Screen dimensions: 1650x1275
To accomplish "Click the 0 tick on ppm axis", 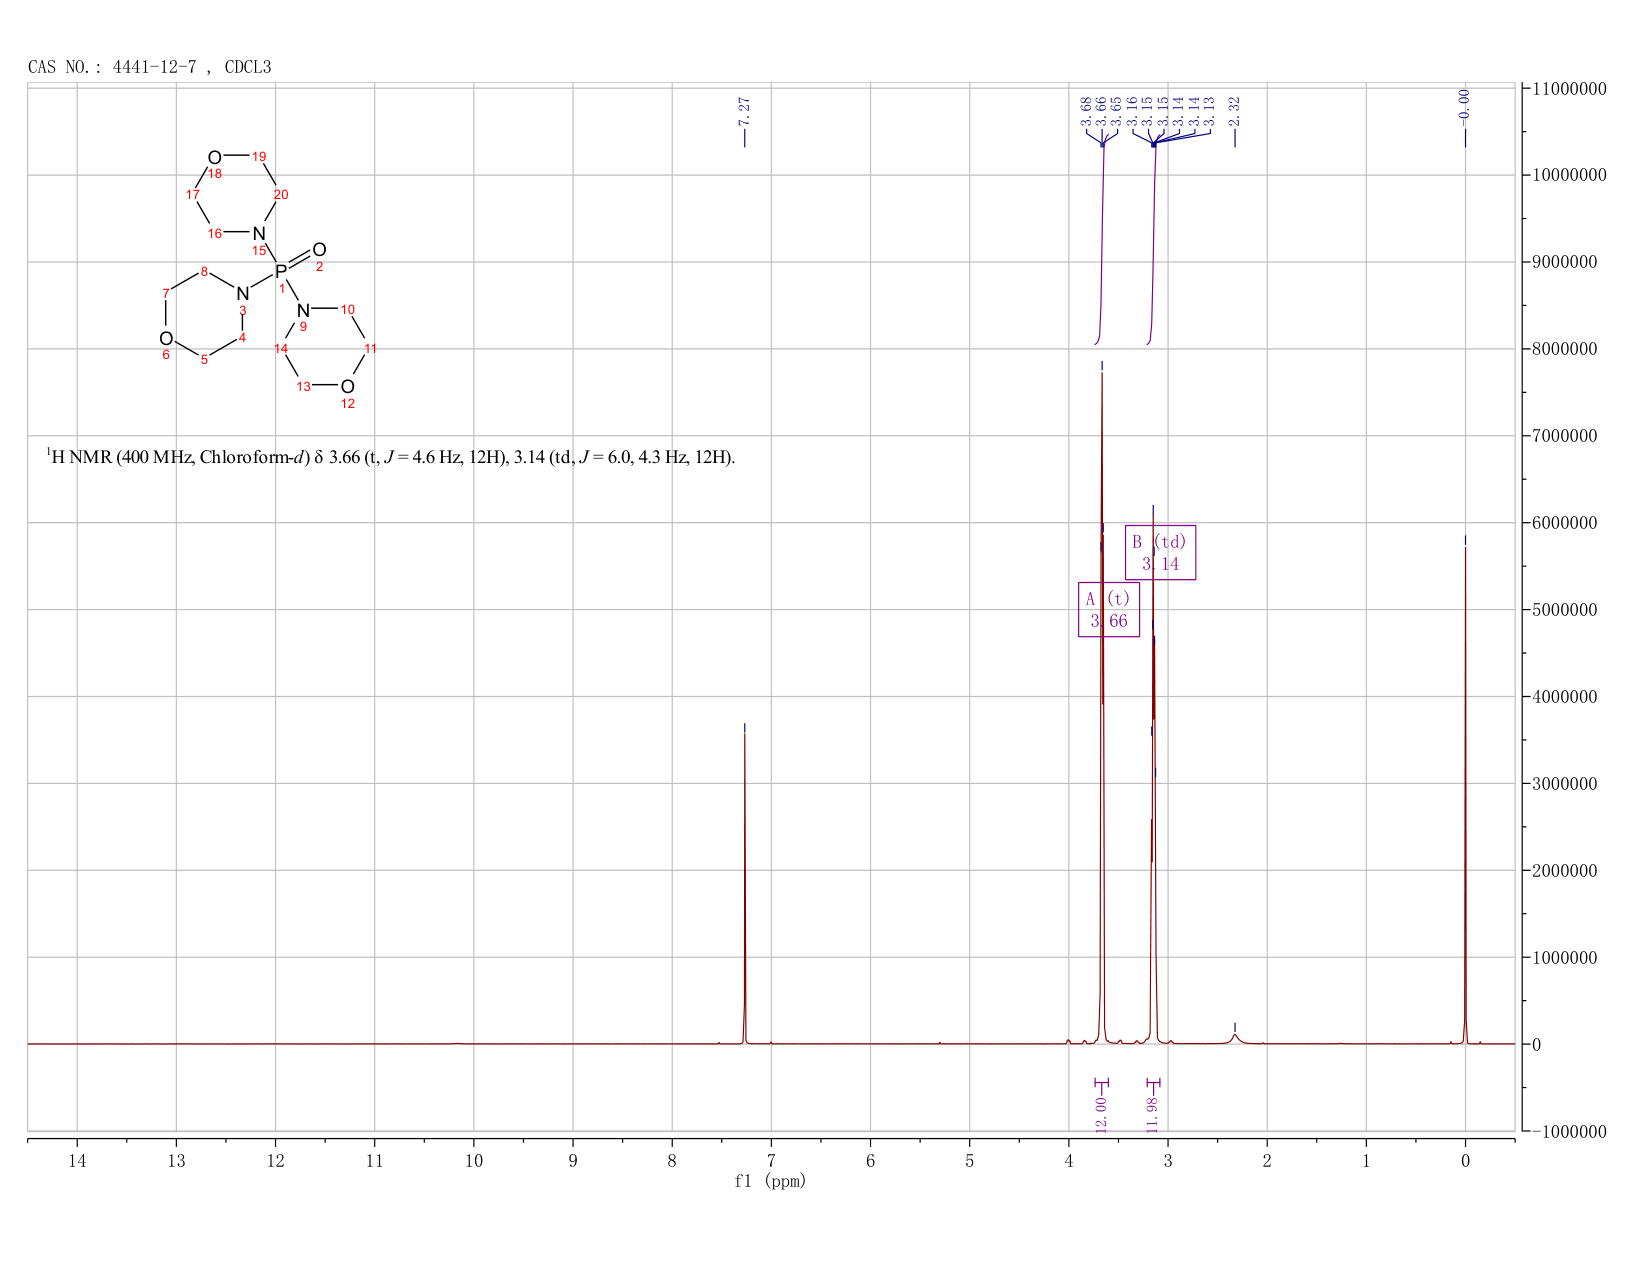I will pos(1465,1160).
